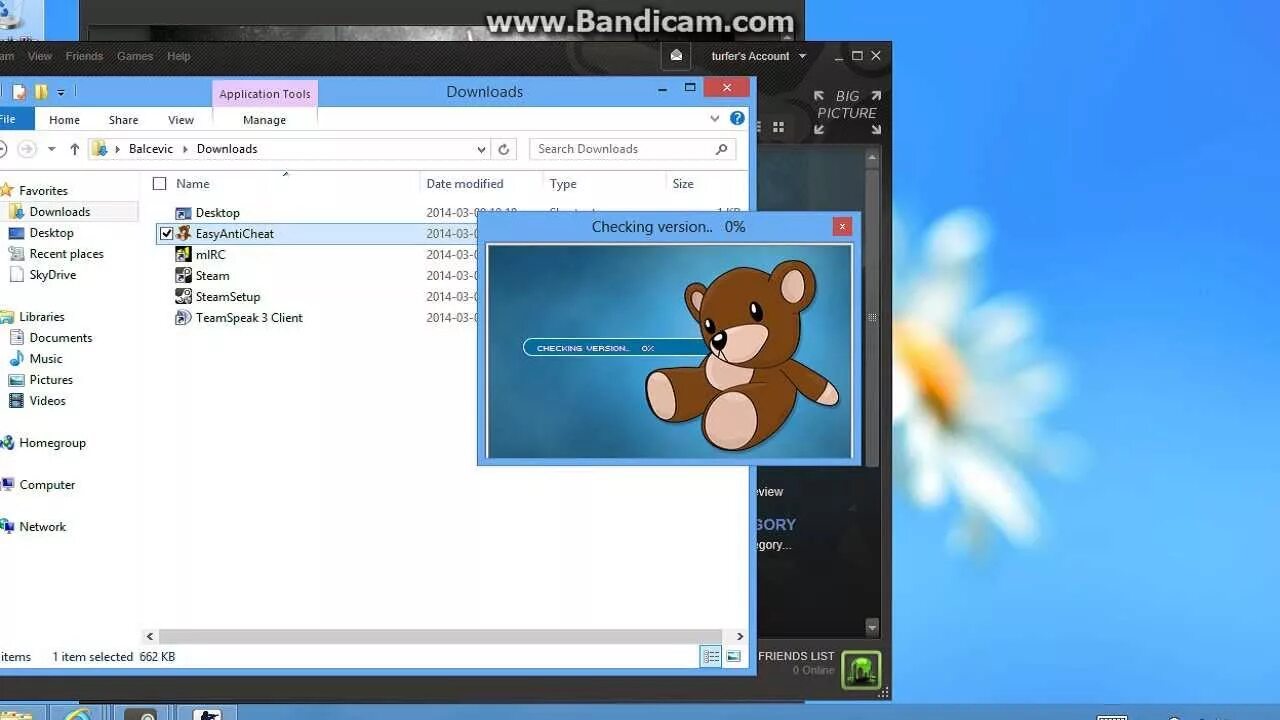Click Balcevic in the address path
Image resolution: width=1280 pixels, height=720 pixels.
[x=151, y=149]
